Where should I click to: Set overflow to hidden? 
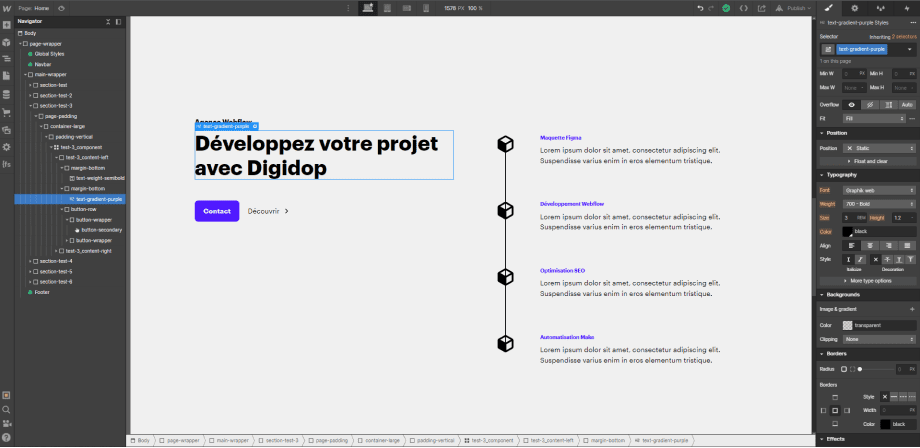[x=870, y=104]
